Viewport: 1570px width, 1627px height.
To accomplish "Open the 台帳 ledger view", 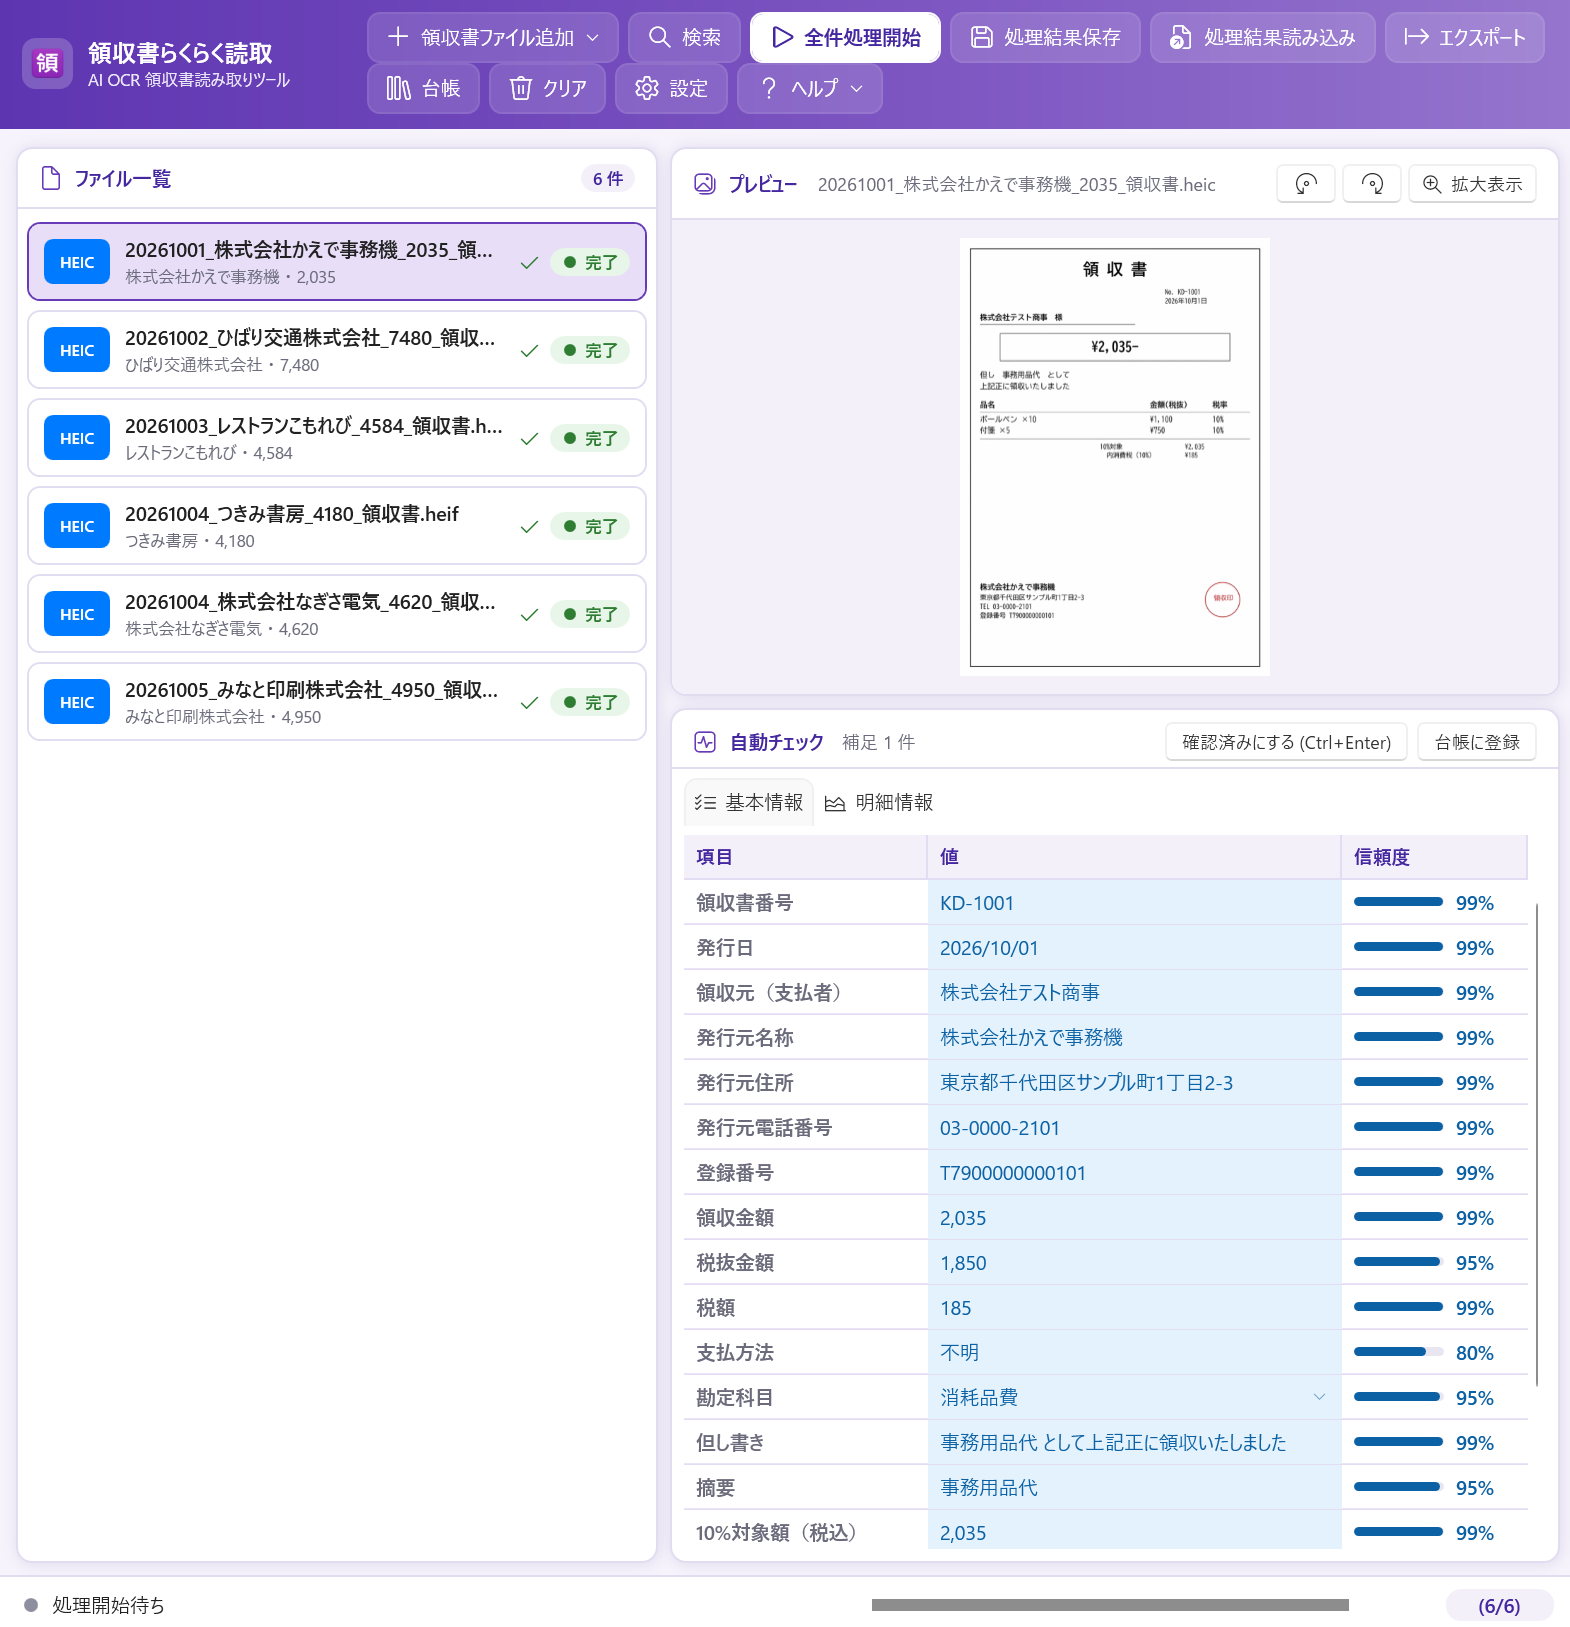I will (423, 89).
